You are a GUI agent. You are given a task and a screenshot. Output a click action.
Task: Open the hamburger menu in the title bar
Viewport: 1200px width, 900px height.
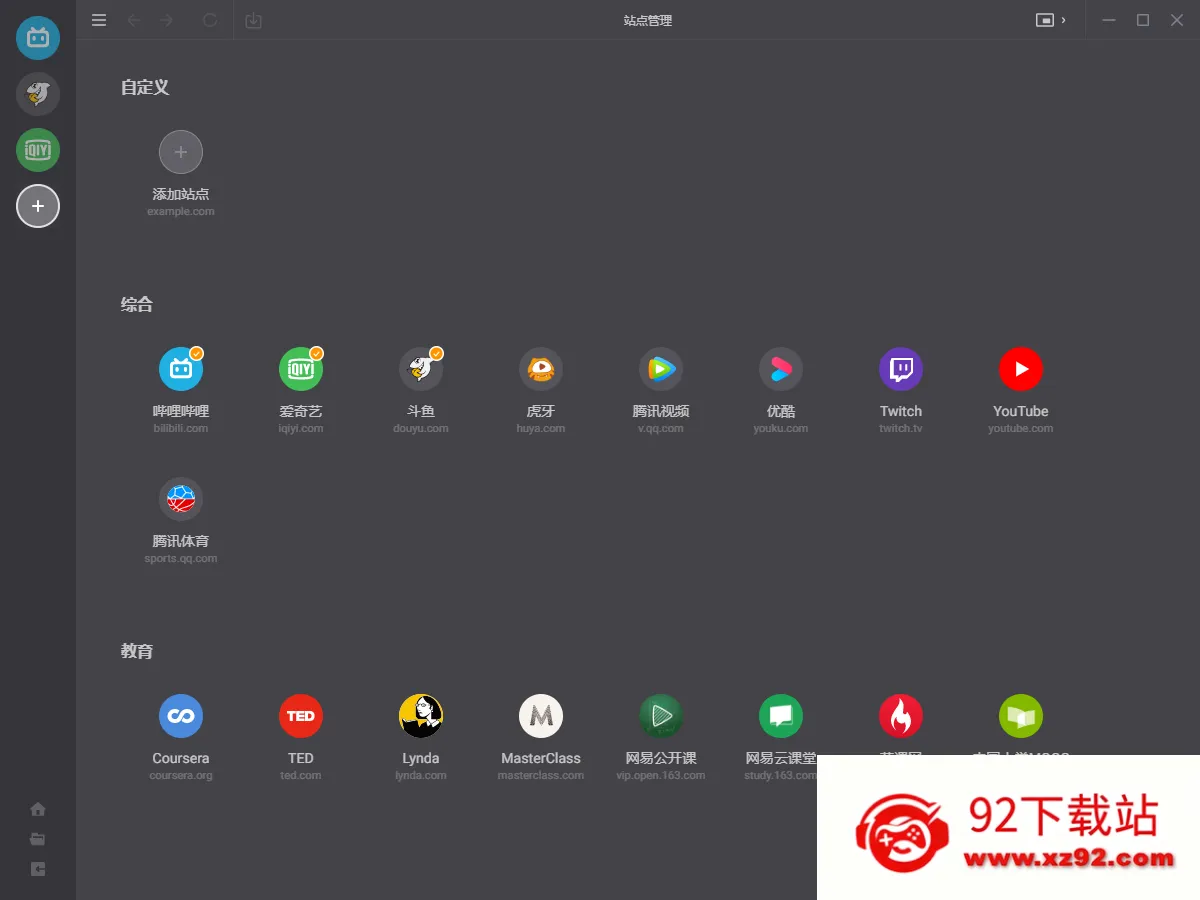pos(99,20)
